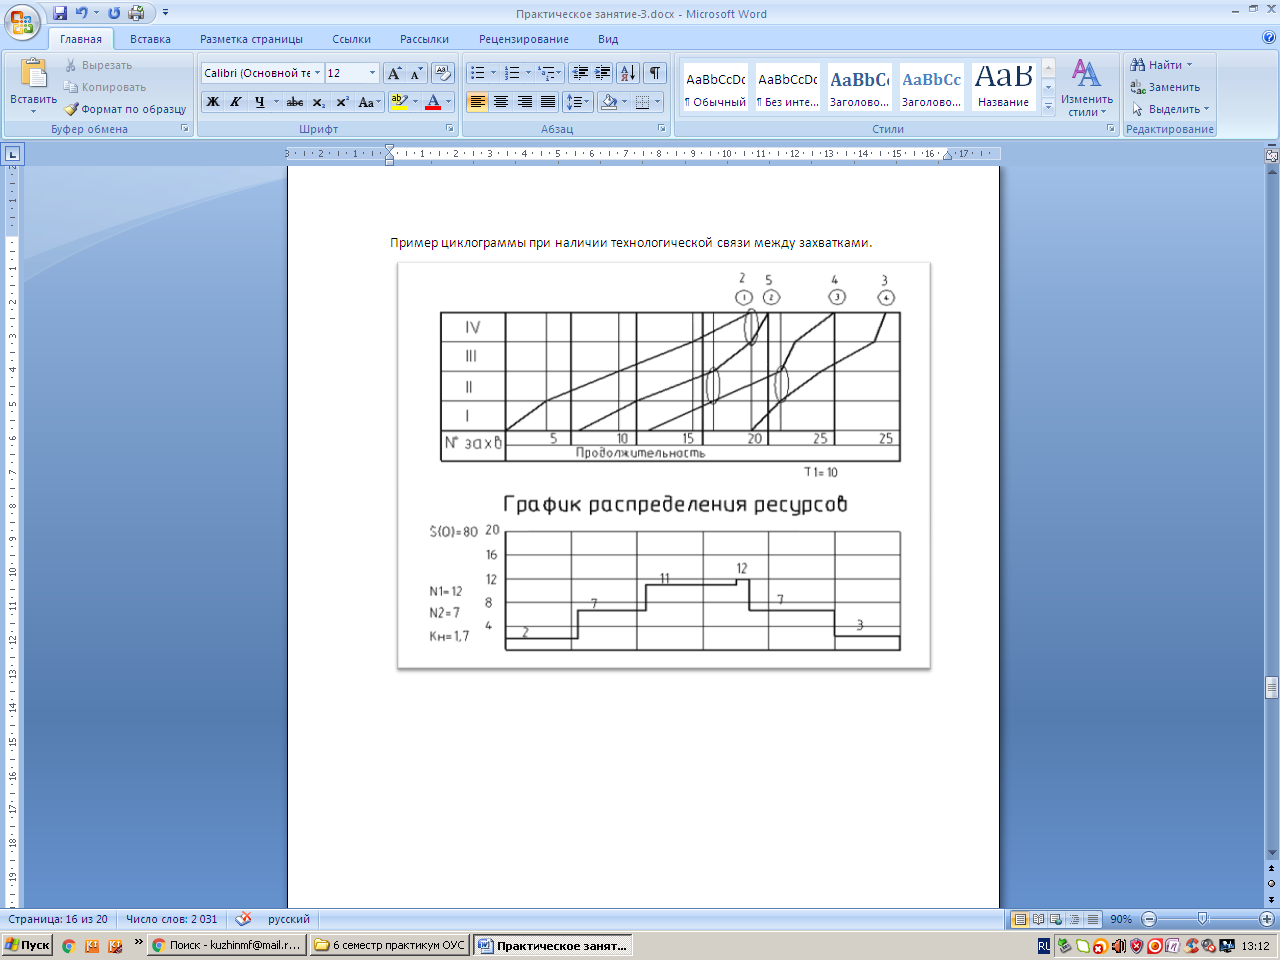1280x960 pixels.
Task: Undo the last action in quick access toolbar
Action: click(82, 13)
